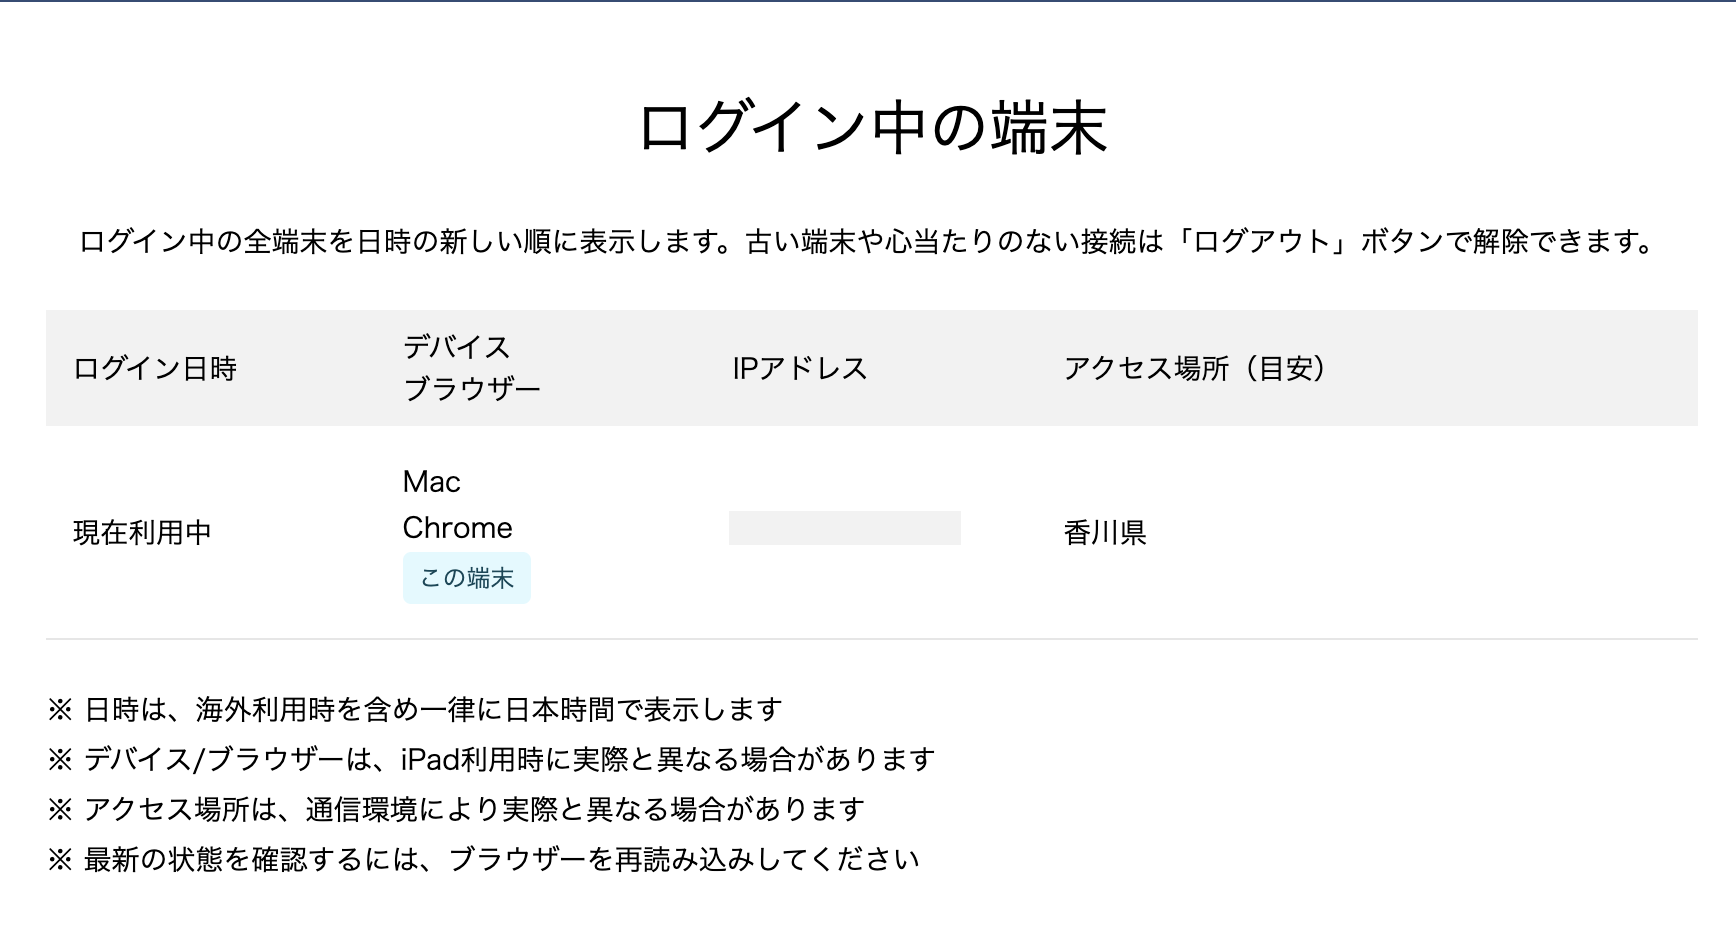This screenshot has width=1736, height=934.
Task: Click the デバイス column header label
Action: [457, 347]
